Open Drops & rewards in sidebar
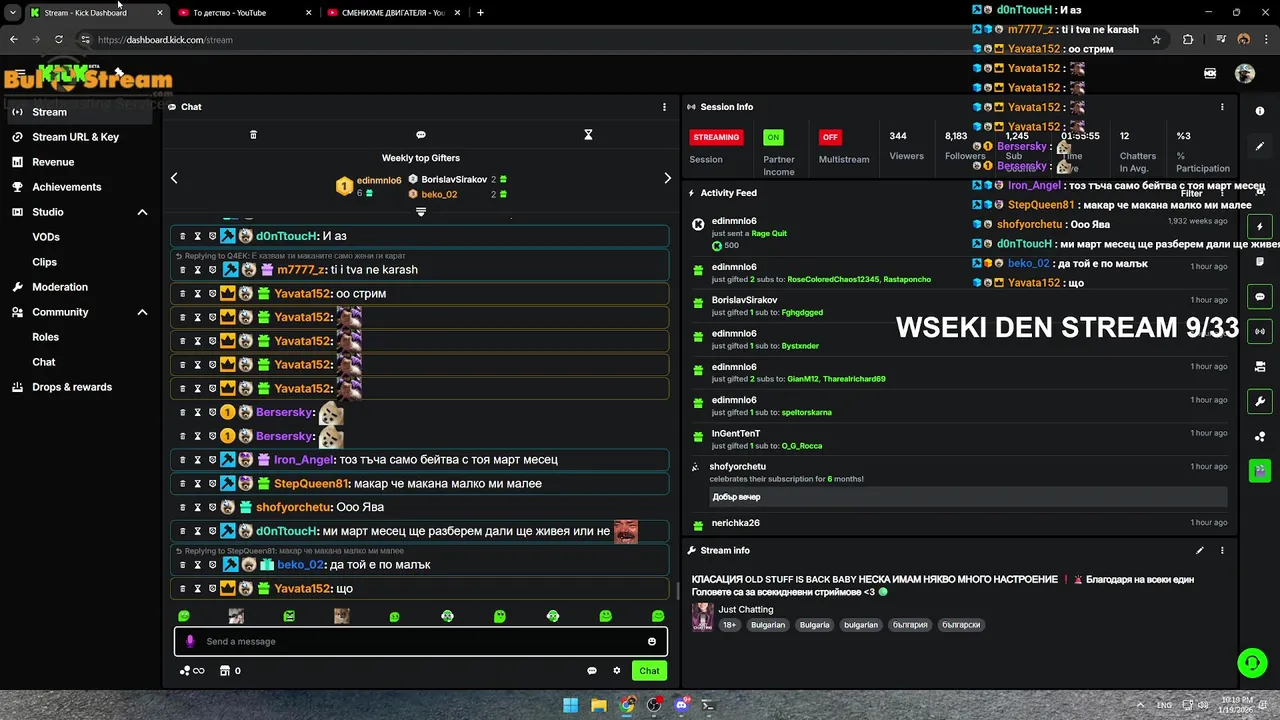 point(72,387)
